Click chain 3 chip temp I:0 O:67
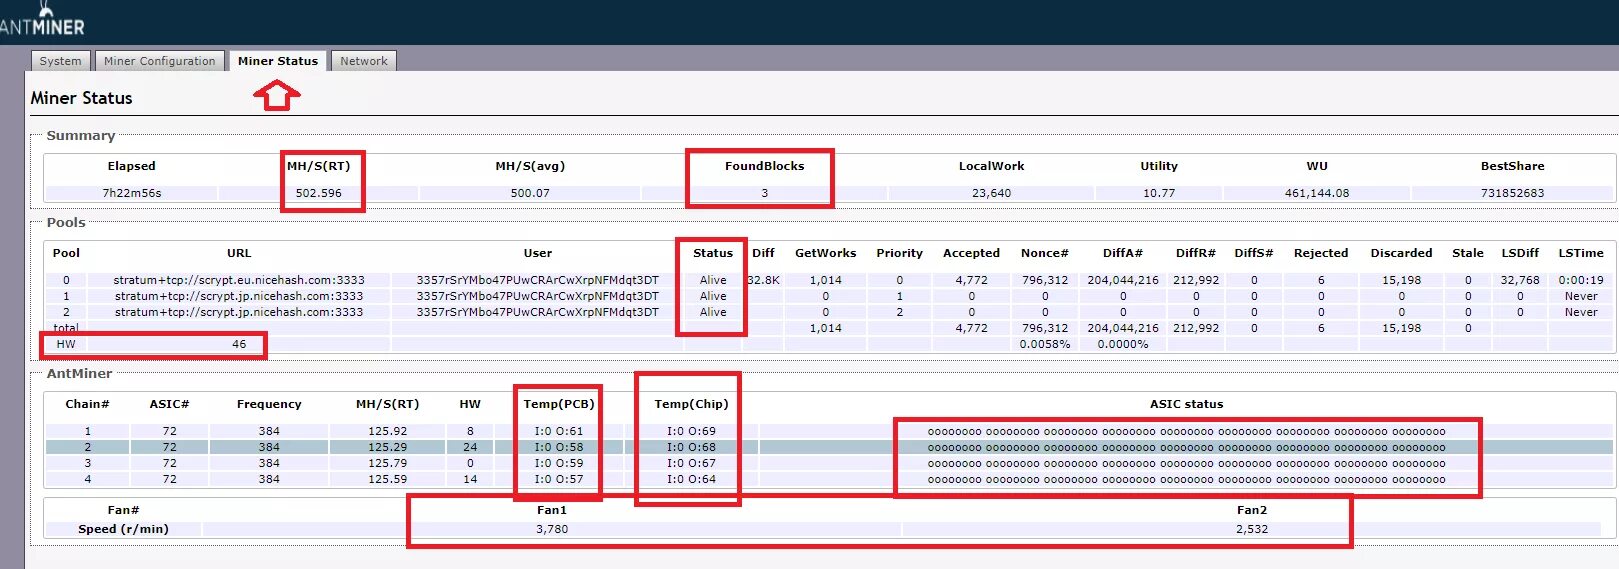The height and width of the screenshot is (569, 1619). (x=692, y=463)
